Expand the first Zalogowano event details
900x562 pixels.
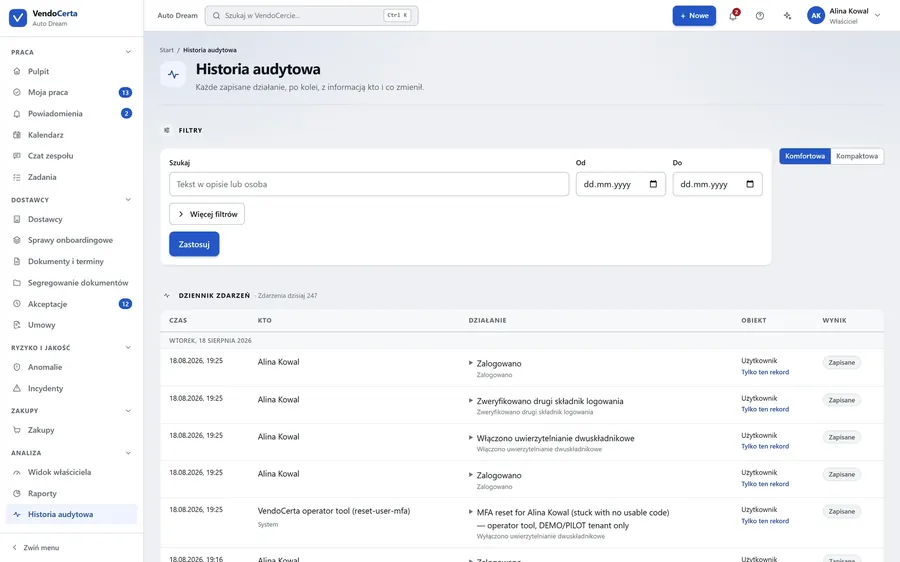tap(471, 363)
